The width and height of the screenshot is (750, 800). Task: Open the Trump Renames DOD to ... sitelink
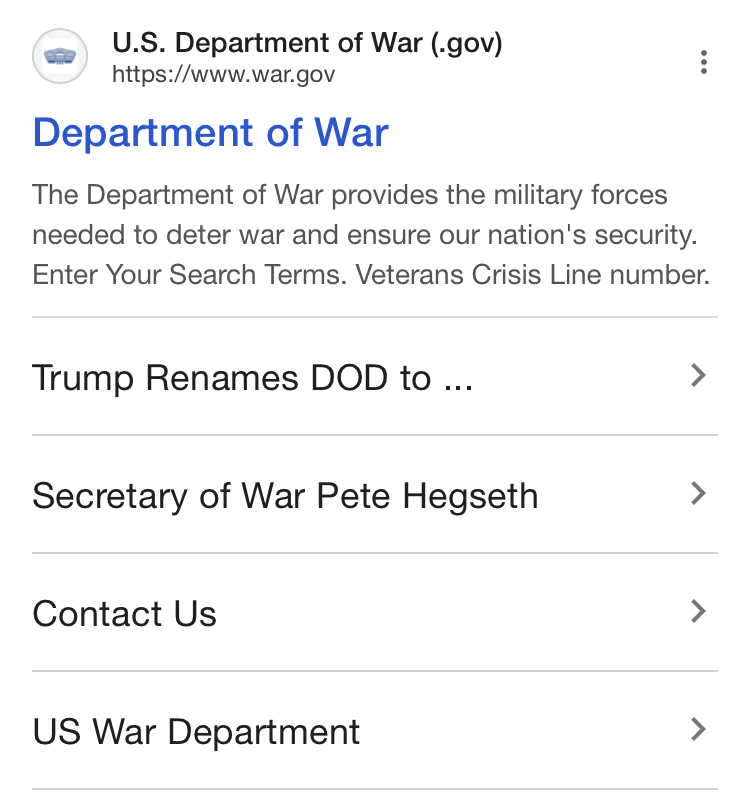[252, 378]
